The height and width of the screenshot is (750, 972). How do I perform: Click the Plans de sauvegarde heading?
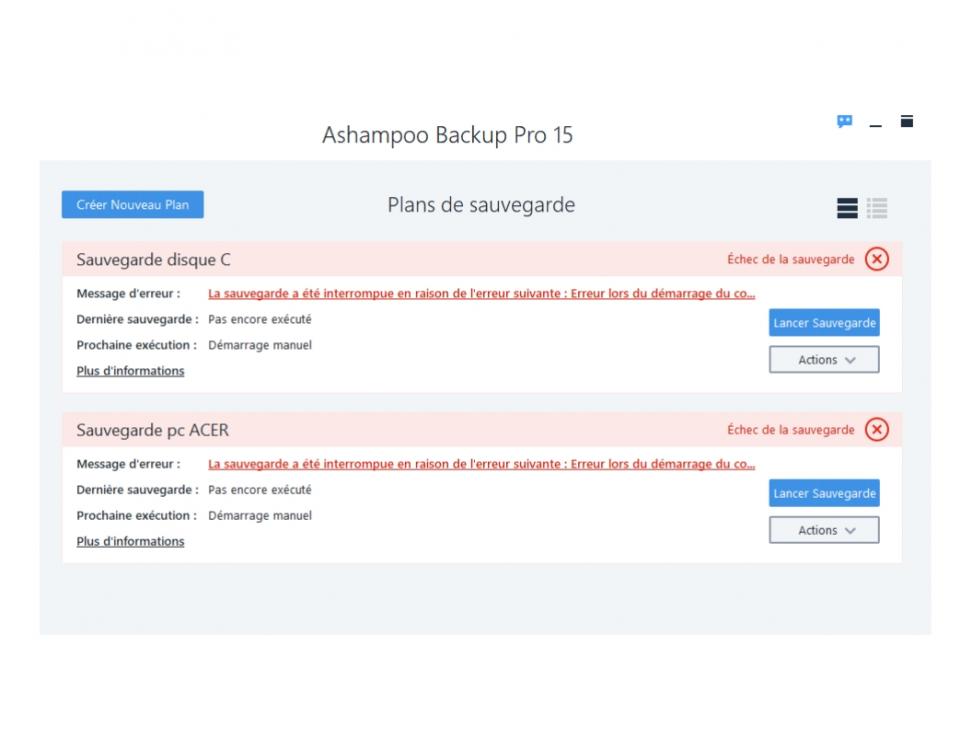481,205
